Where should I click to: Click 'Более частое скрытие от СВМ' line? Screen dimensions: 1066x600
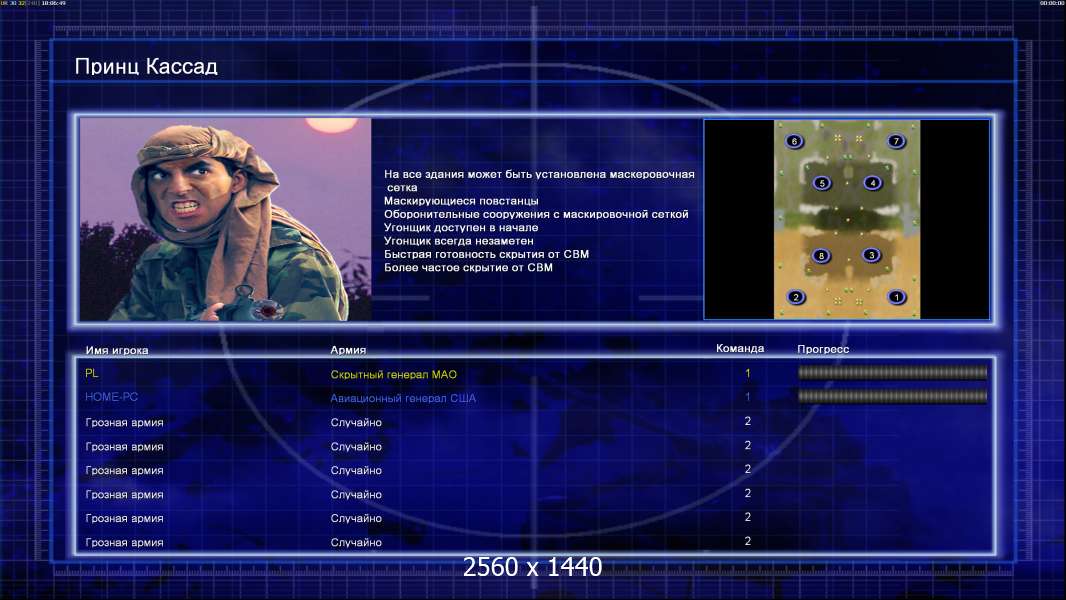[468, 268]
